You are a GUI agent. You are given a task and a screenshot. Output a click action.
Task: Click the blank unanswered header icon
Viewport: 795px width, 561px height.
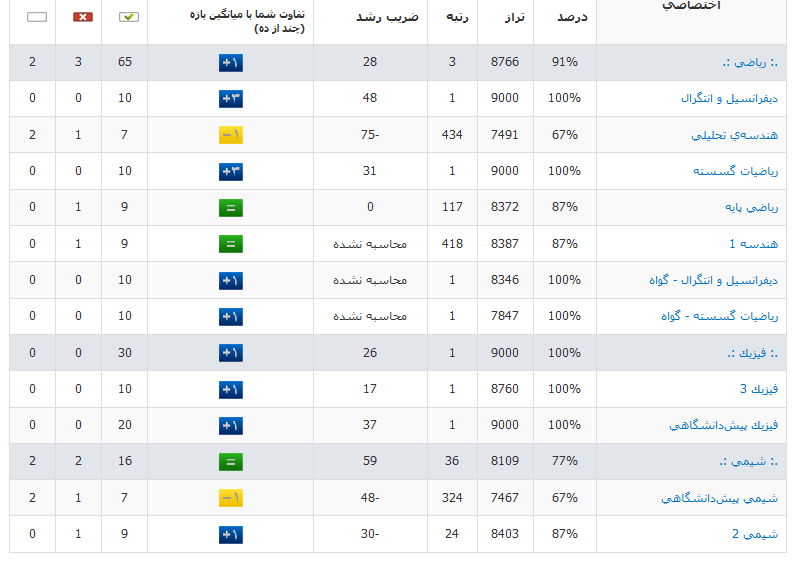[x=37, y=17]
